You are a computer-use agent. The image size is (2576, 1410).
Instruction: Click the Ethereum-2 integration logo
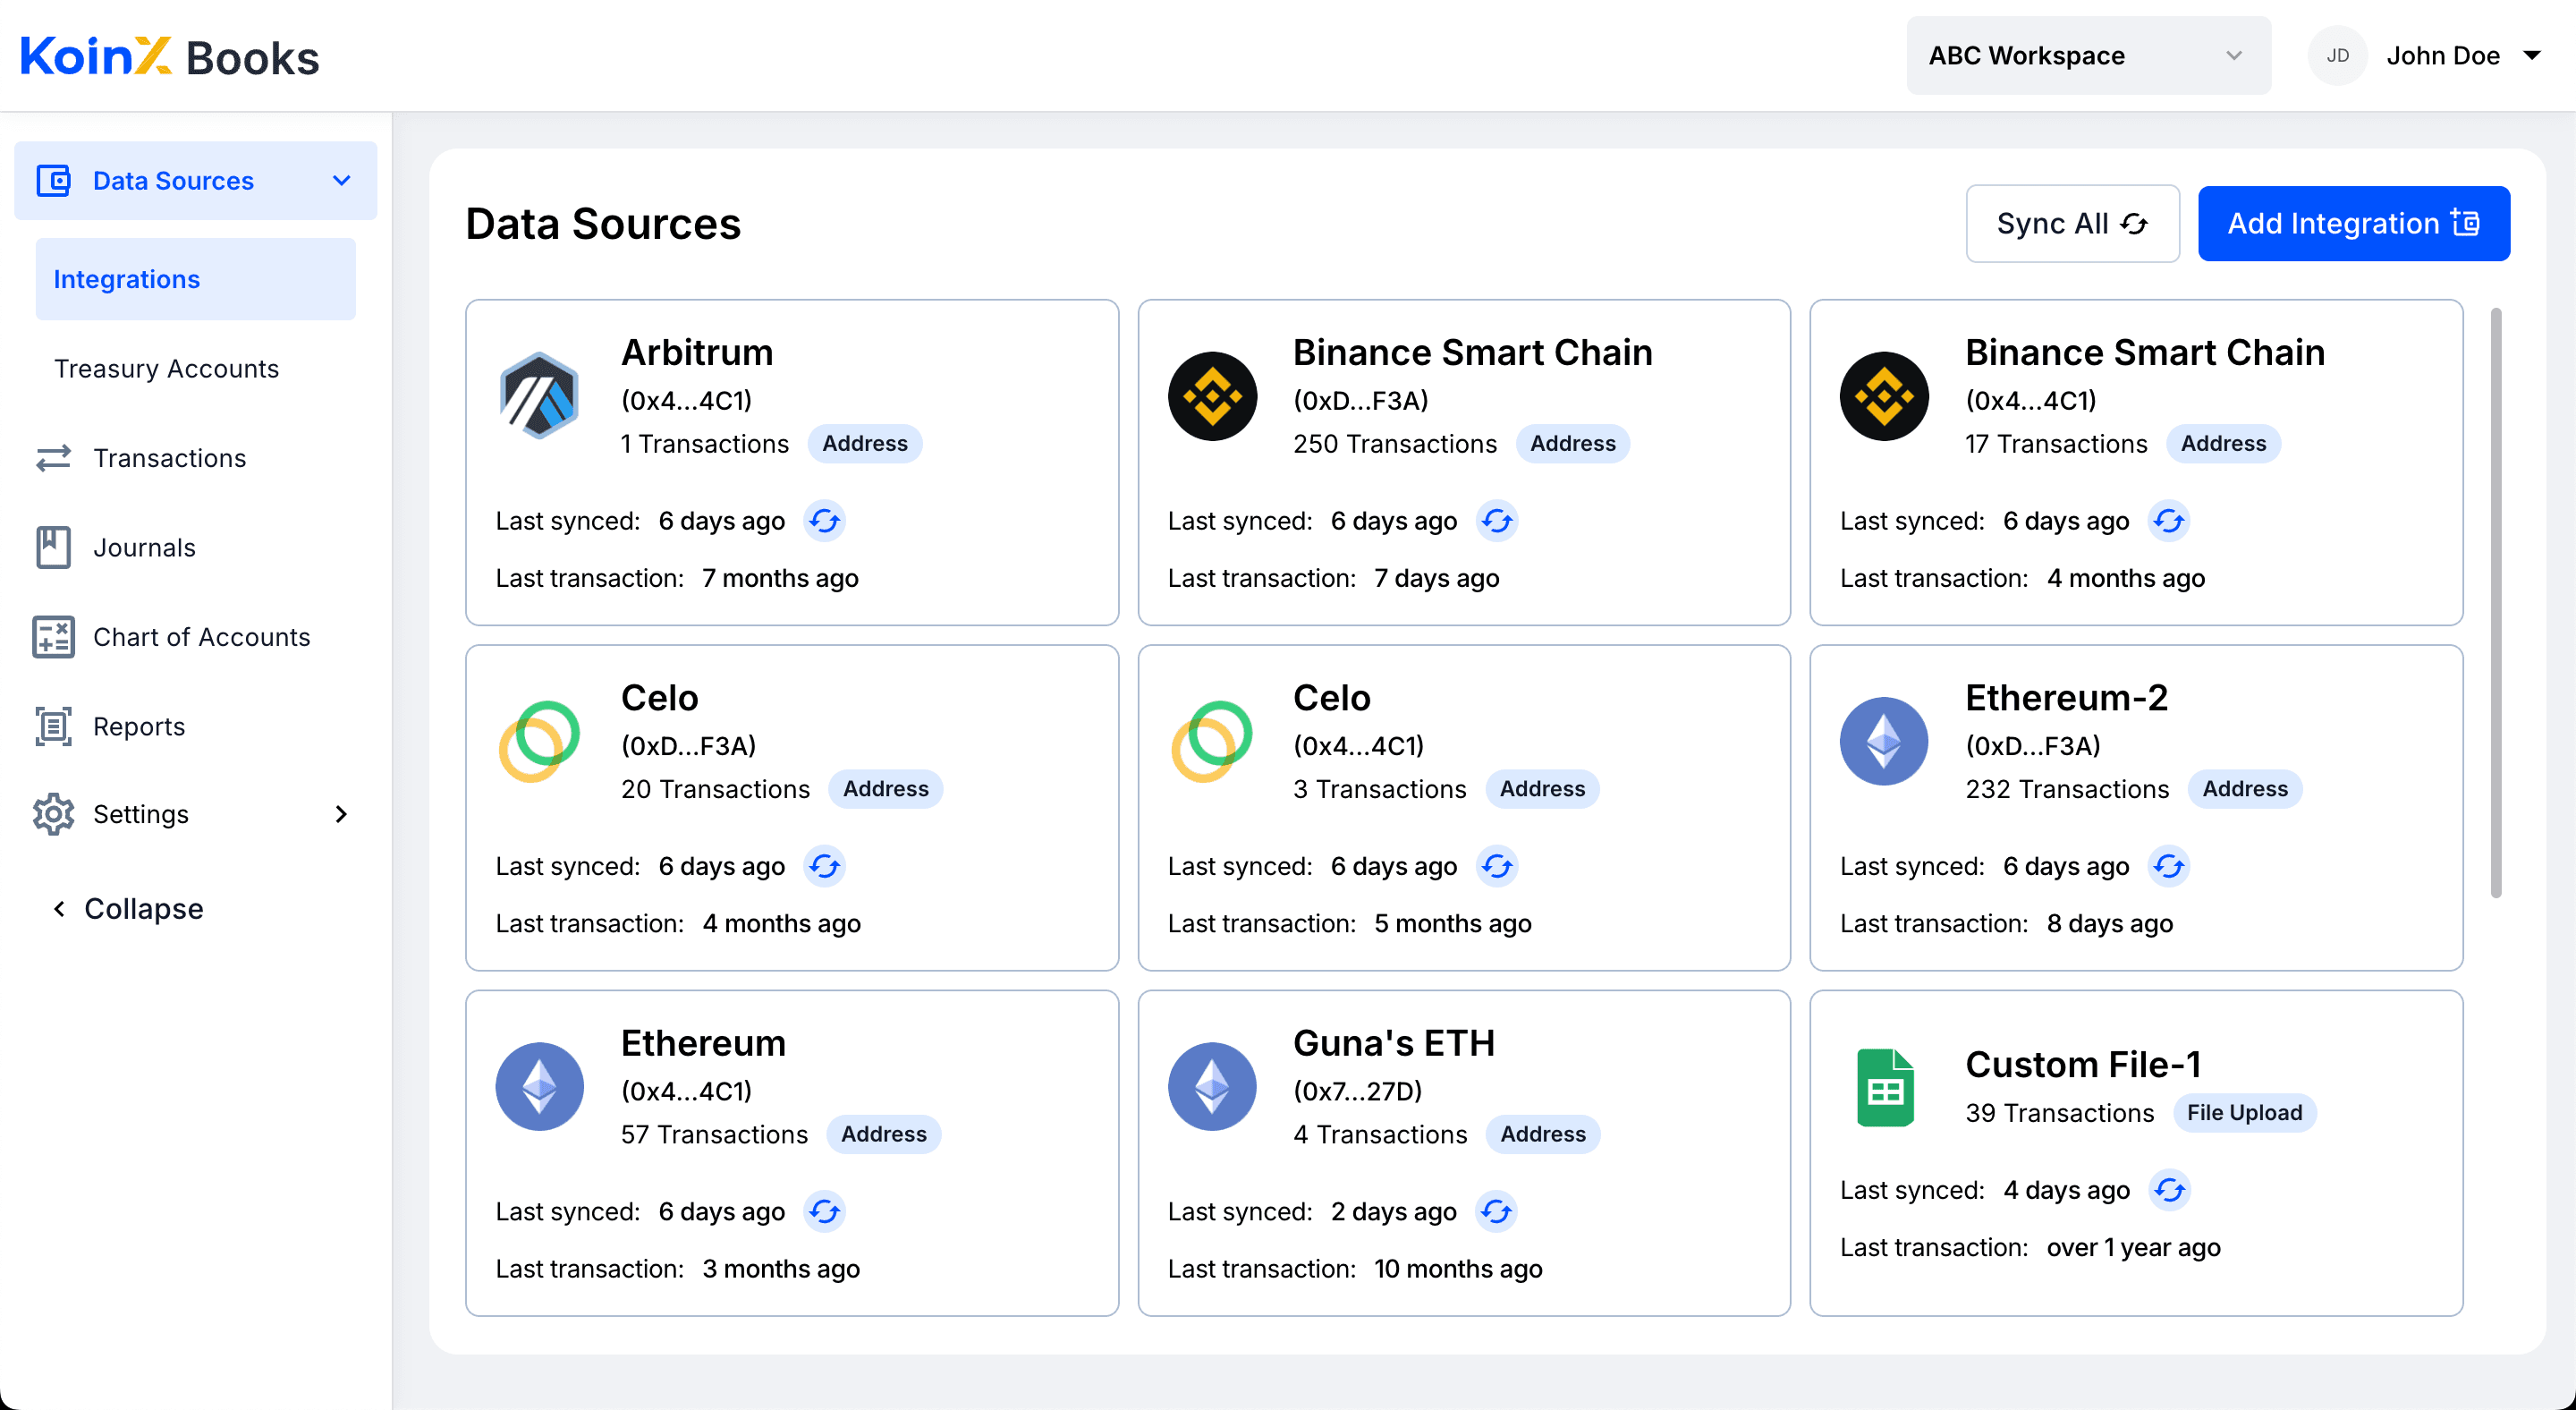pos(1884,741)
